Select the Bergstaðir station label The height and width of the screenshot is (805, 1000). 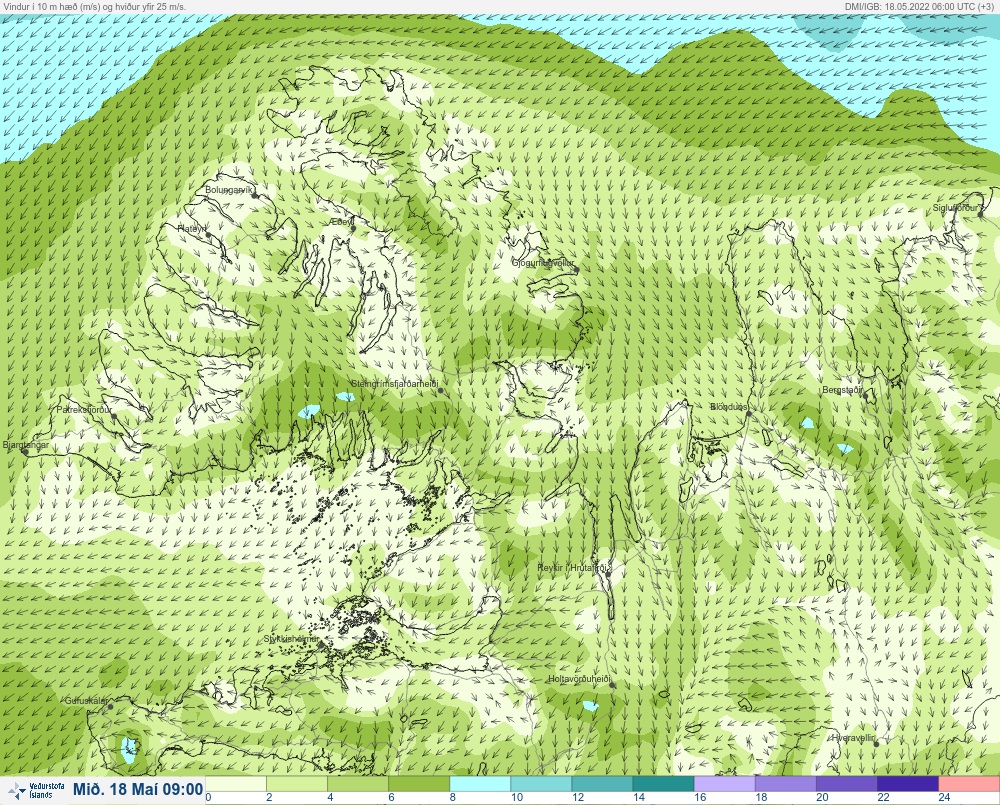click(x=842, y=390)
